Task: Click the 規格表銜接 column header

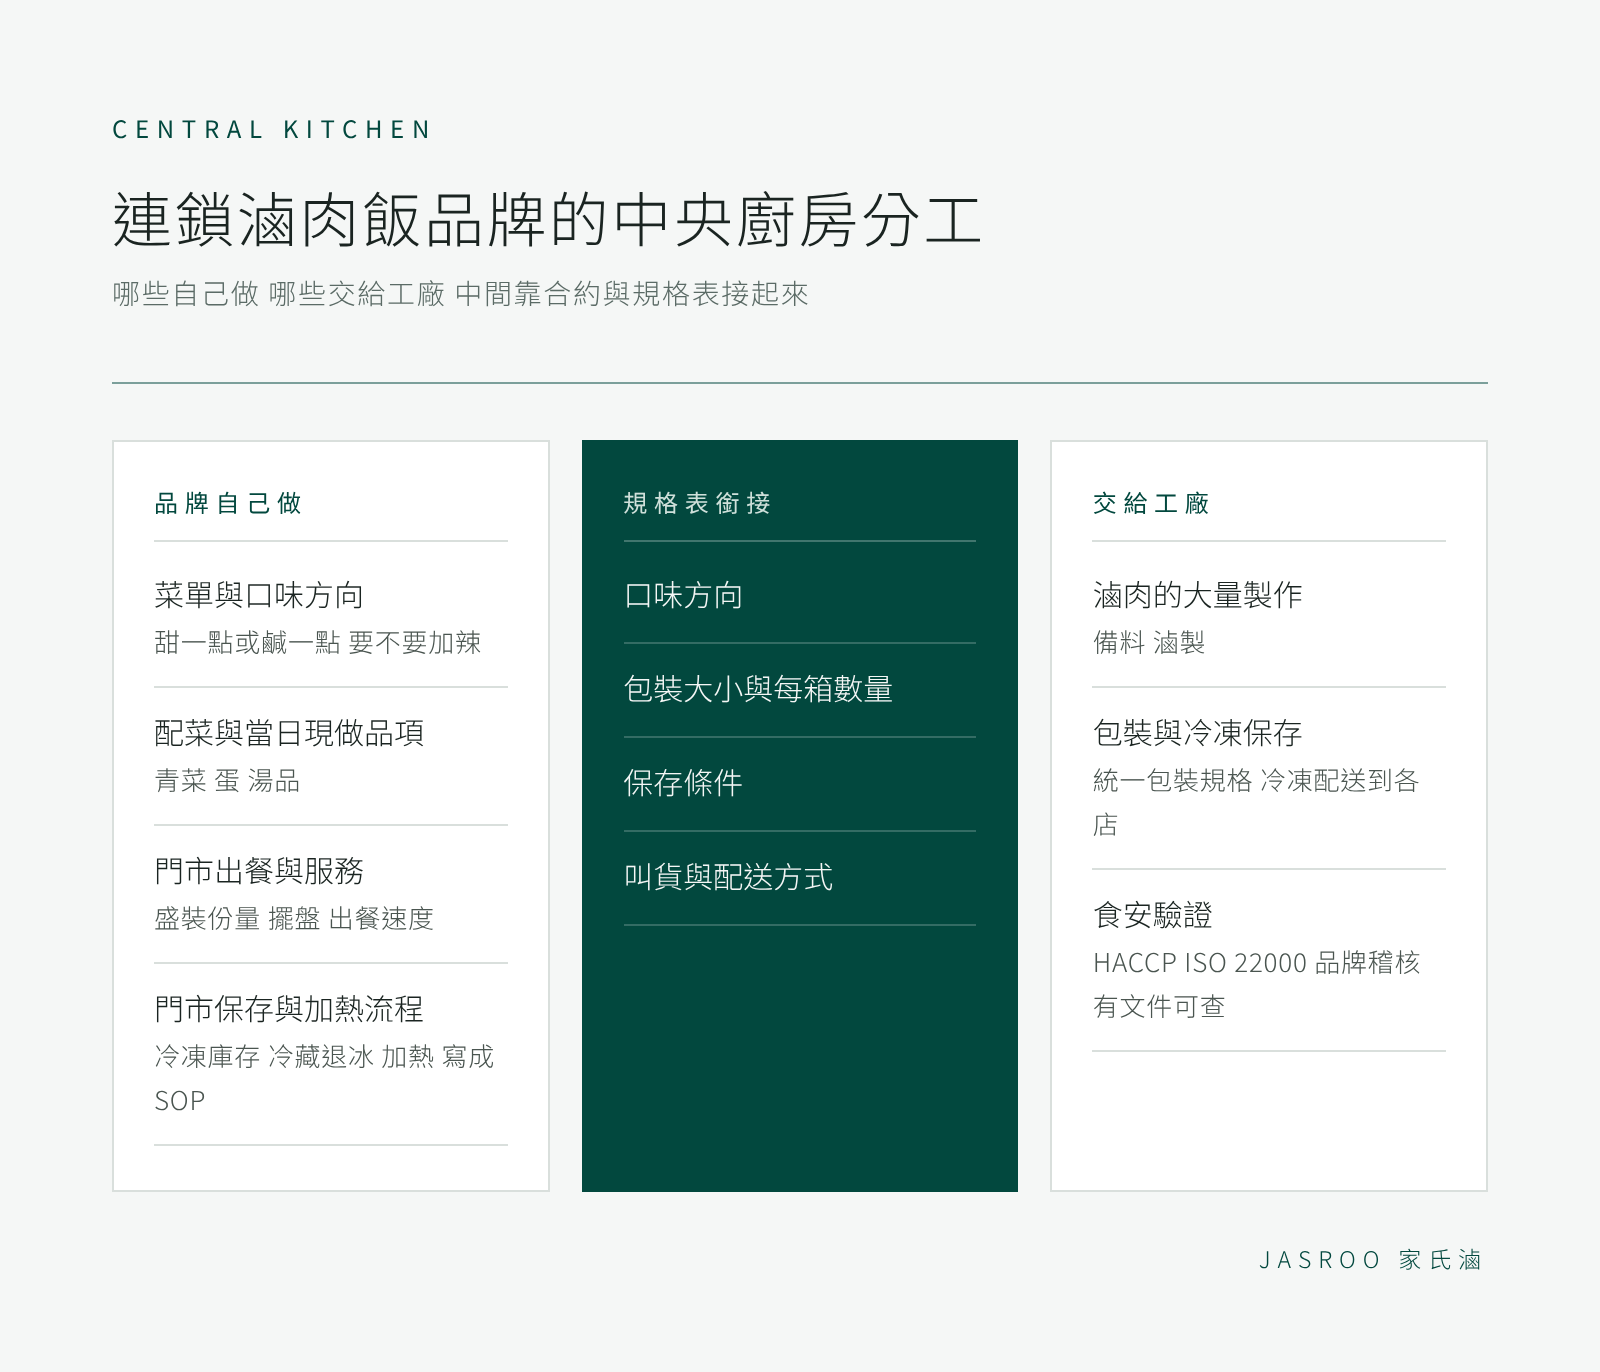Action: pyautogui.click(x=697, y=503)
